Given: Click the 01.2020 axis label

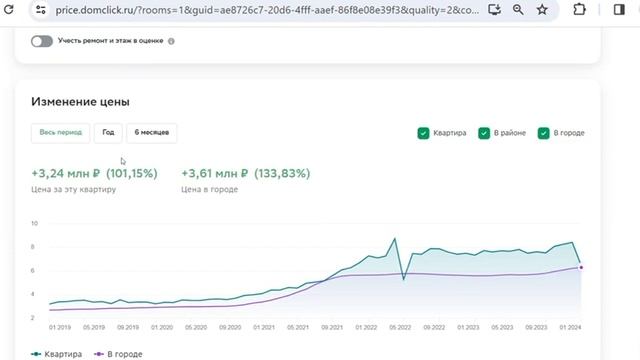Looking at the screenshot, I should [162, 327].
